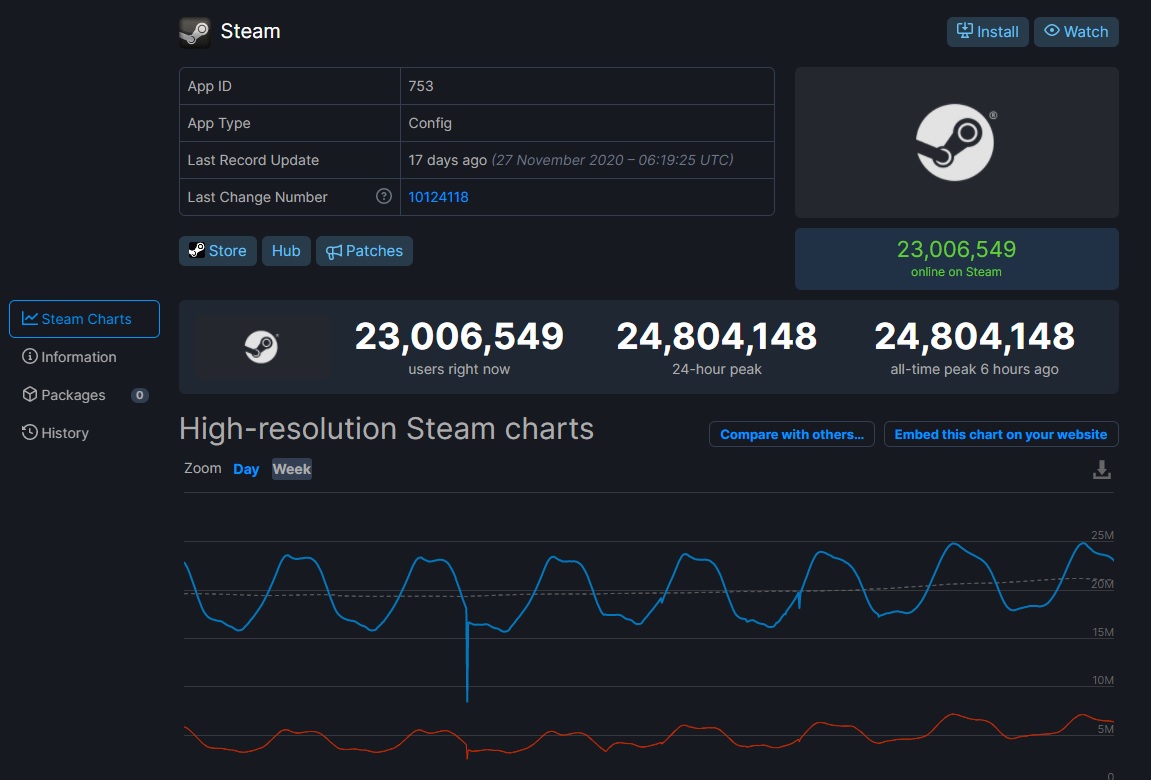Open the Patches button
1151x780 pixels.
tap(364, 251)
